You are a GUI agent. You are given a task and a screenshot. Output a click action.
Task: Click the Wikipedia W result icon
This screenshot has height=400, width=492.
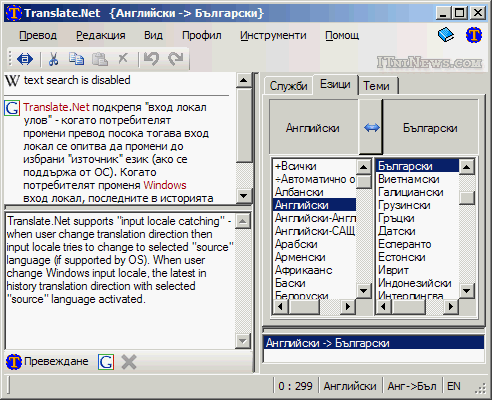12,80
